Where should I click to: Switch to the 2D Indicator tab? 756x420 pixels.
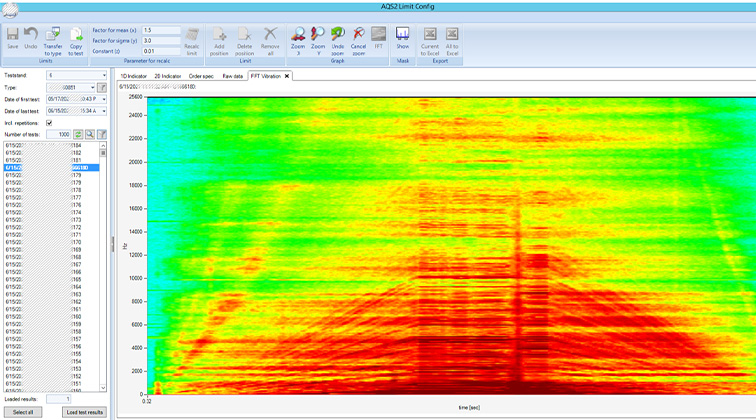(168, 76)
